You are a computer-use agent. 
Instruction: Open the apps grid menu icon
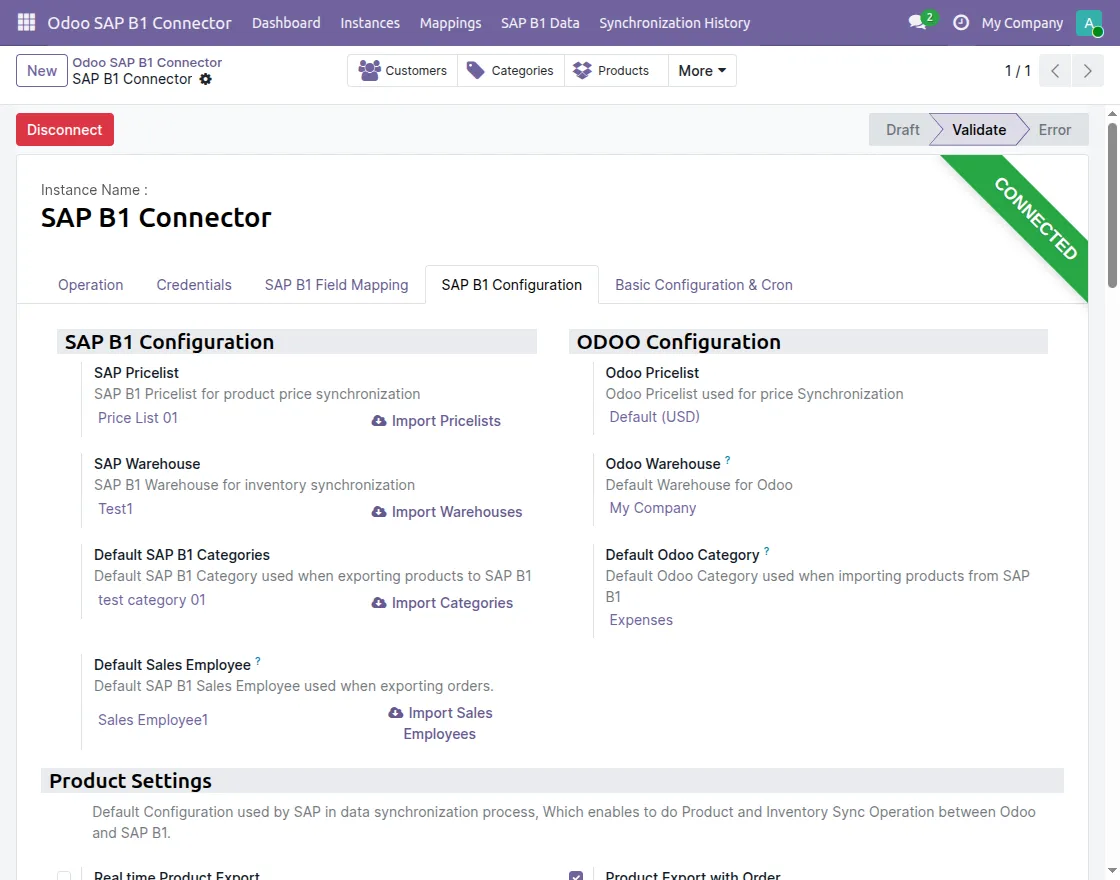(x=26, y=22)
